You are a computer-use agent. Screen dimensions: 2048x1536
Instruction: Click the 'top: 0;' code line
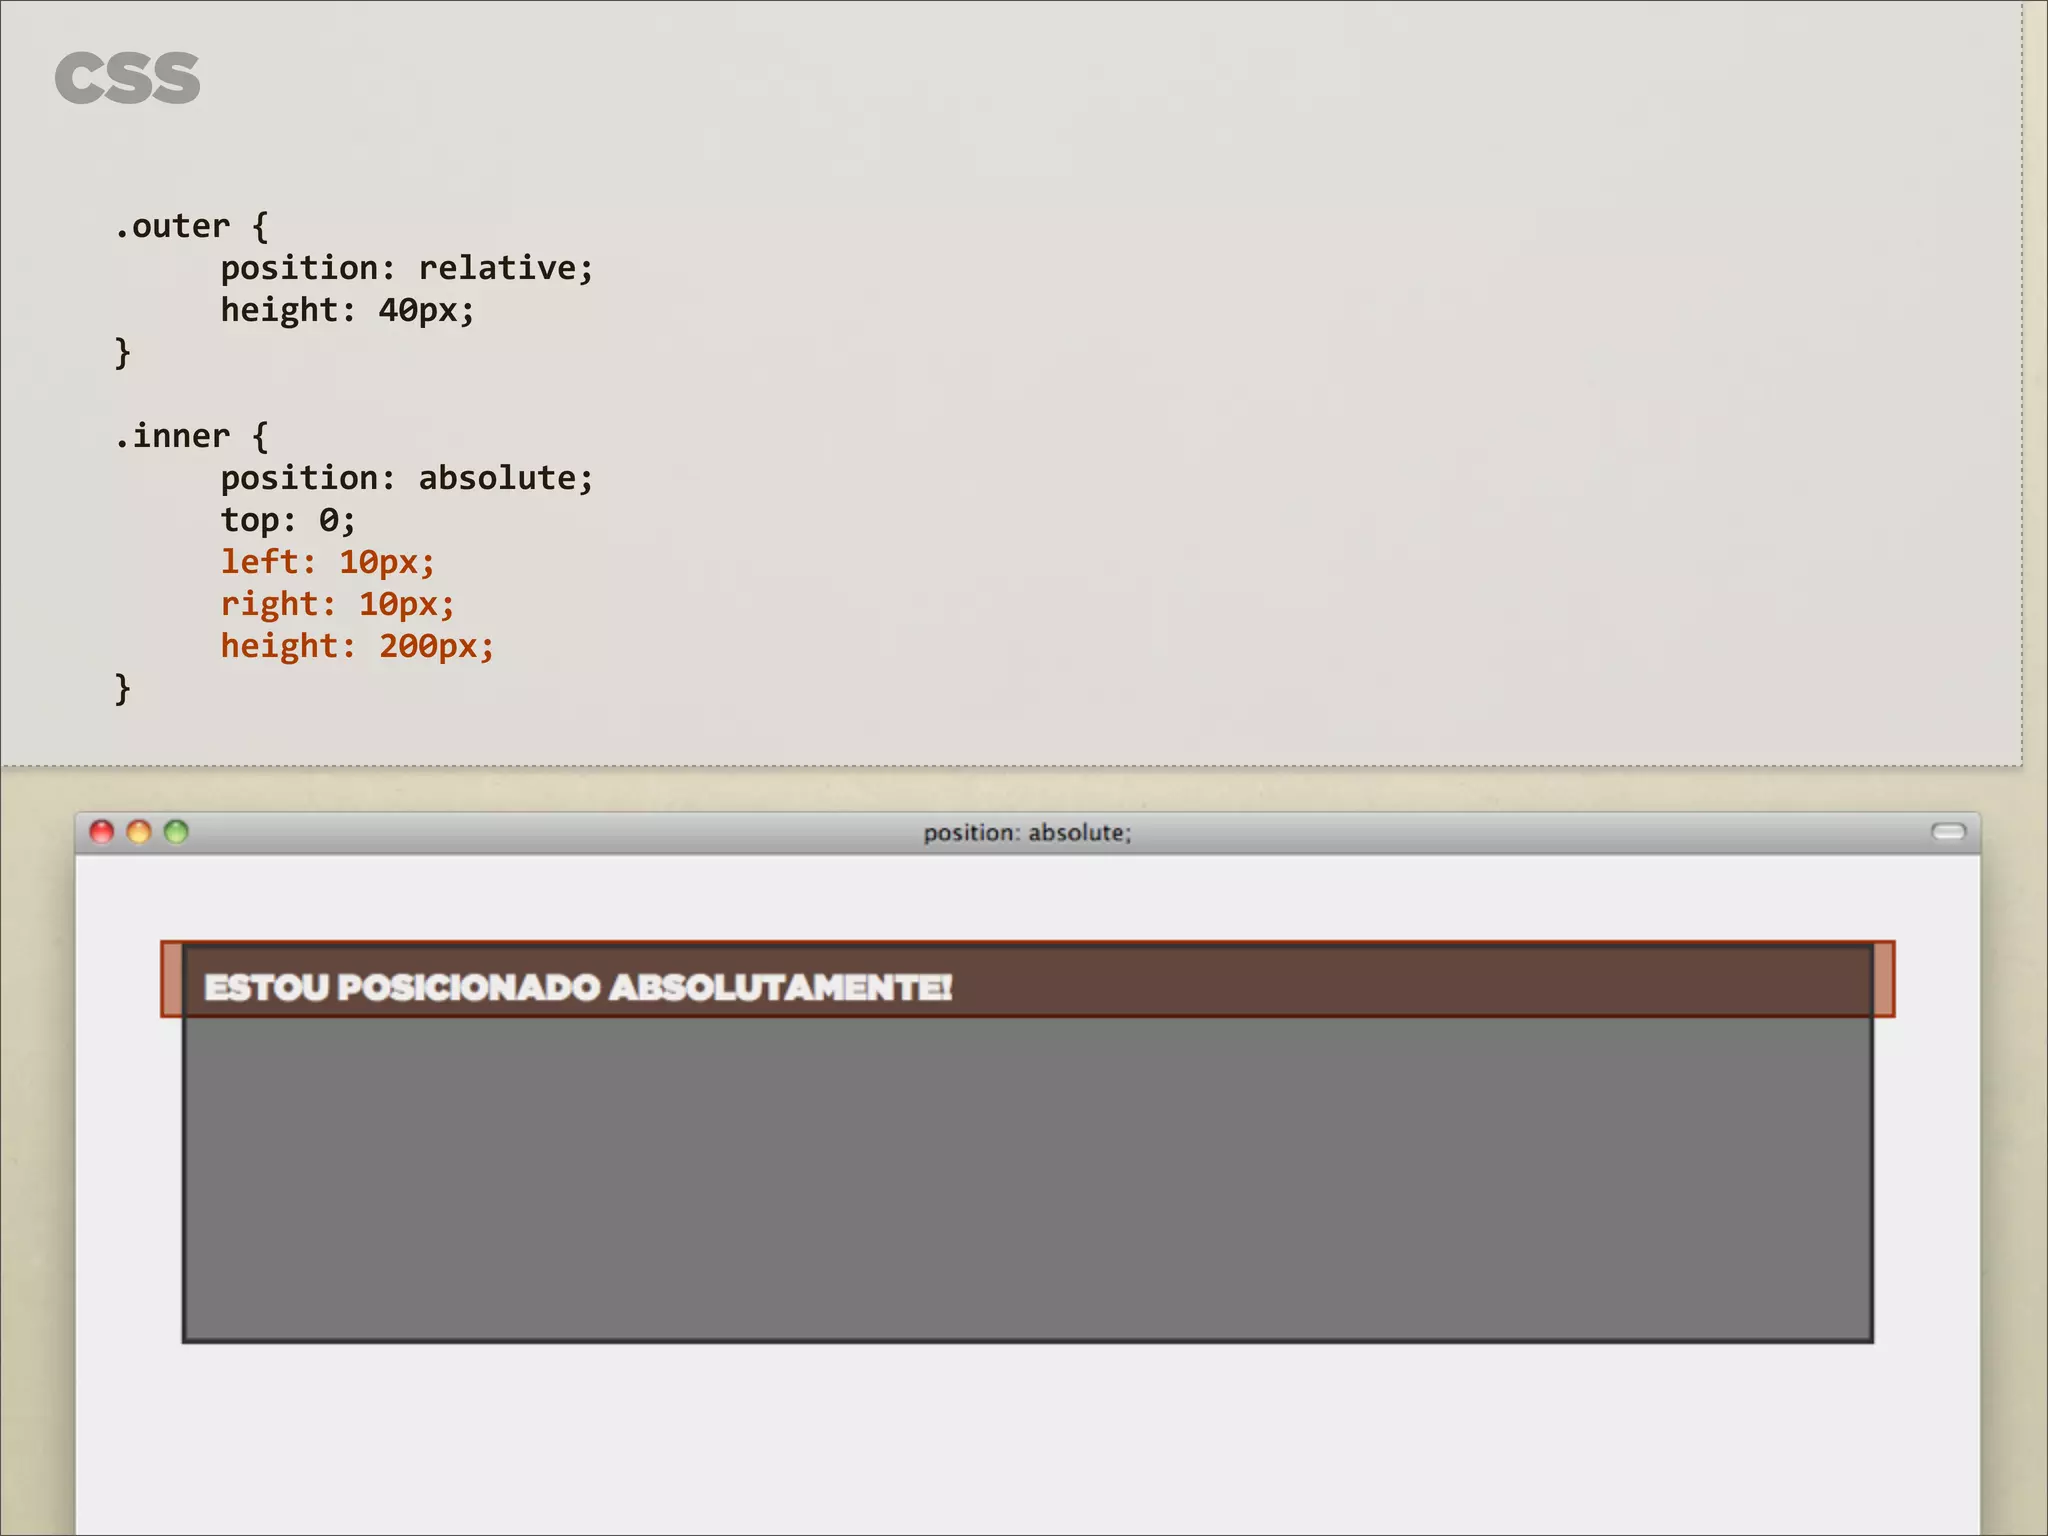pos(288,520)
